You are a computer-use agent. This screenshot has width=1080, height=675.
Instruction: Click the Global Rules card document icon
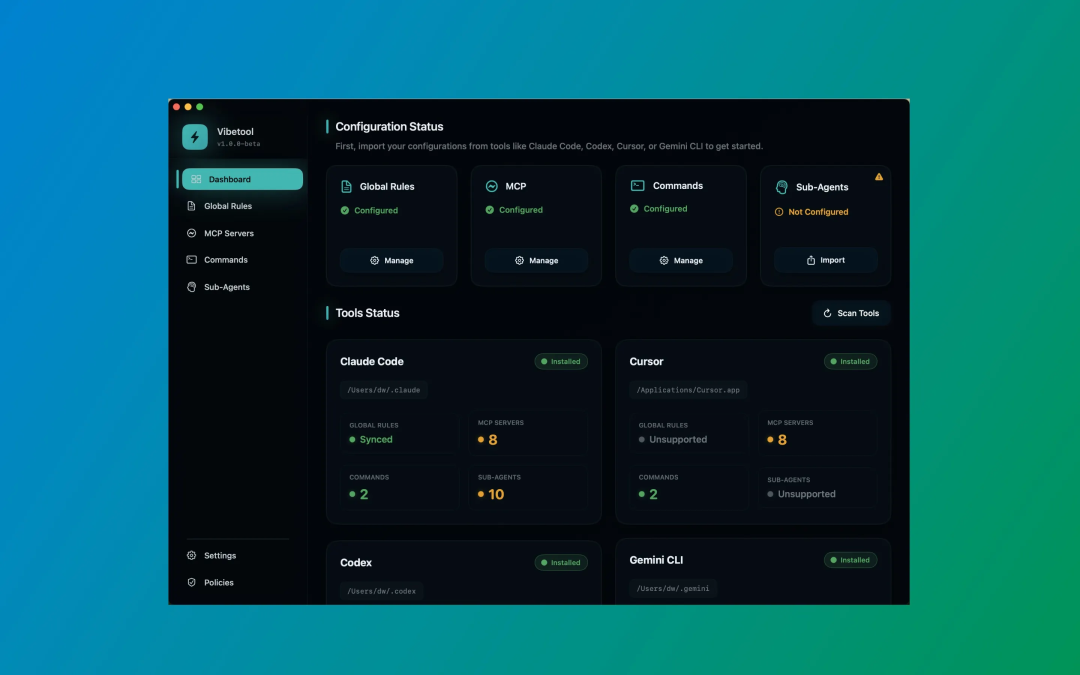click(x=347, y=187)
